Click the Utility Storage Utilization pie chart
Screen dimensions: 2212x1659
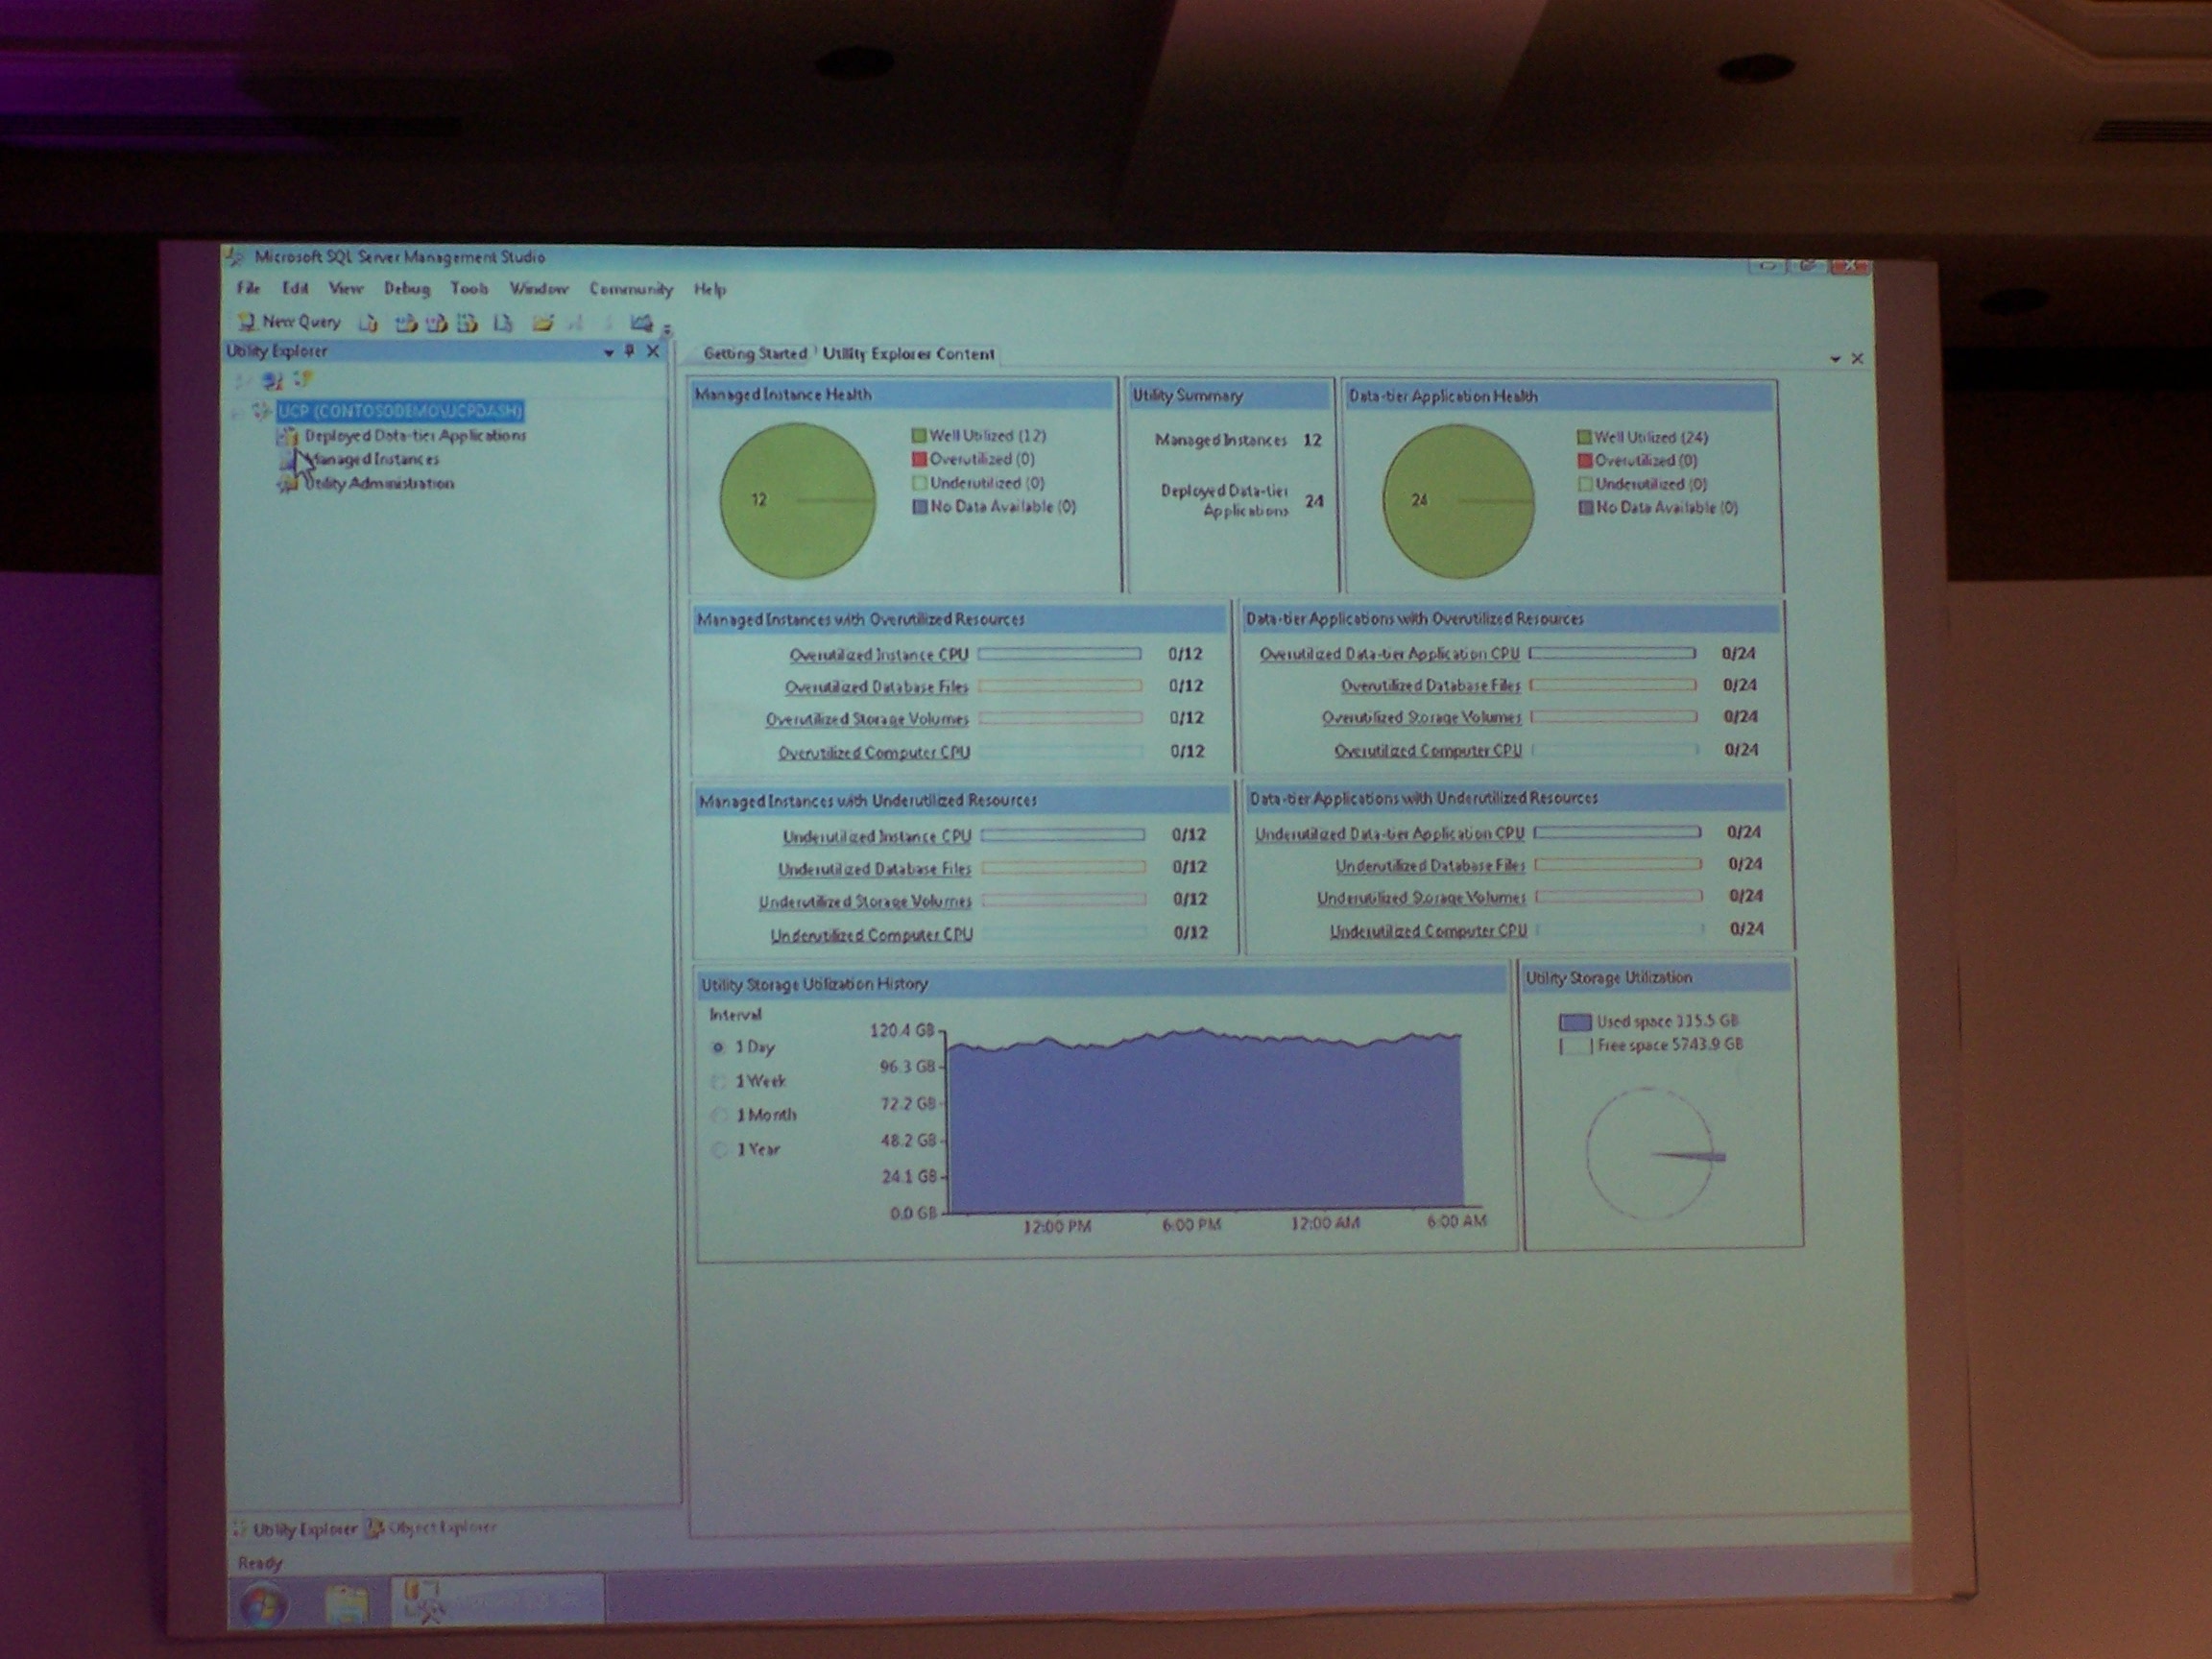[x=1655, y=1154]
